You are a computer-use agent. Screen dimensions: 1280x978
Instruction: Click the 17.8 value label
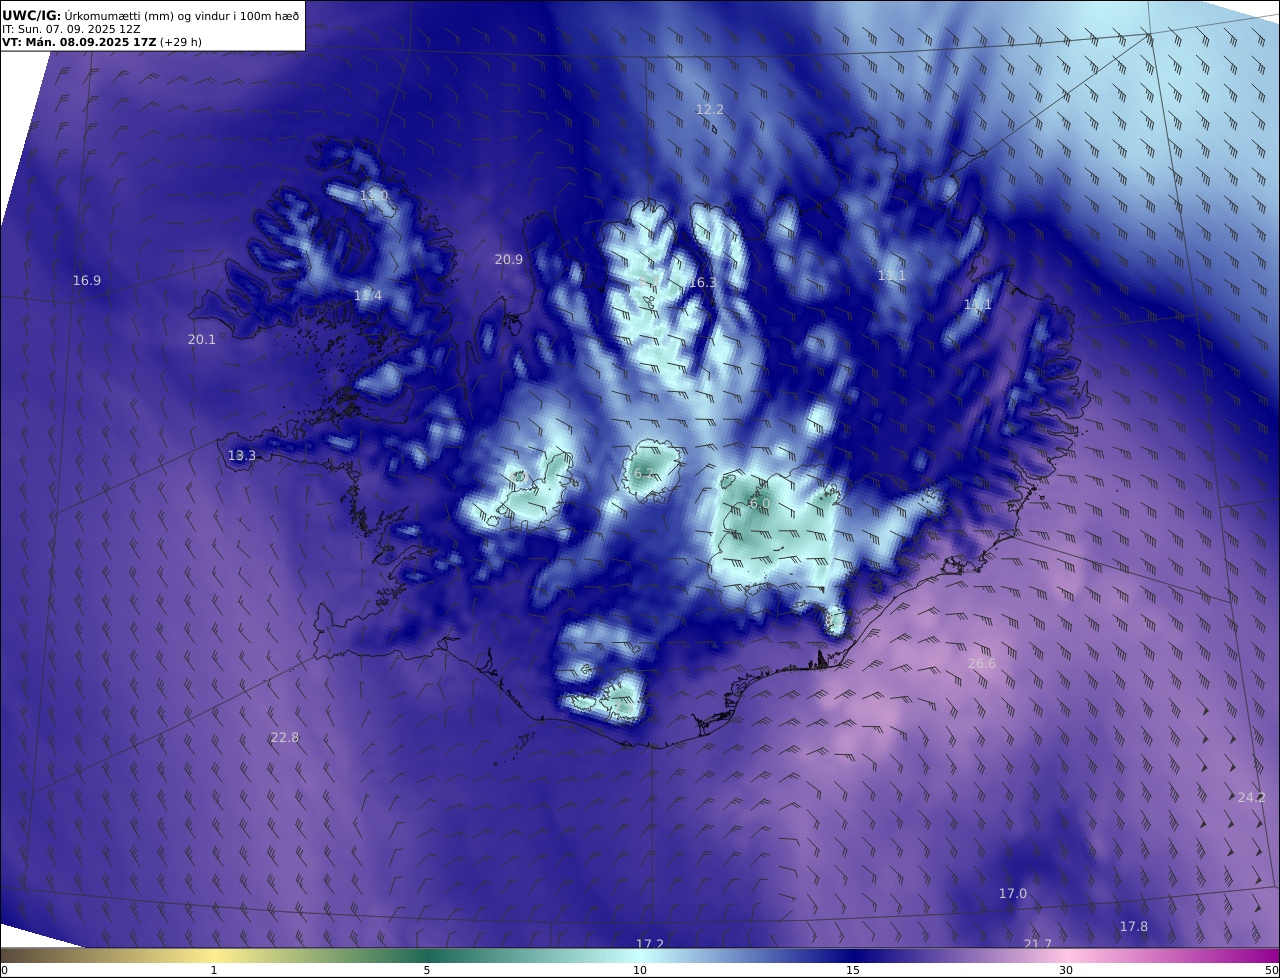click(1133, 927)
